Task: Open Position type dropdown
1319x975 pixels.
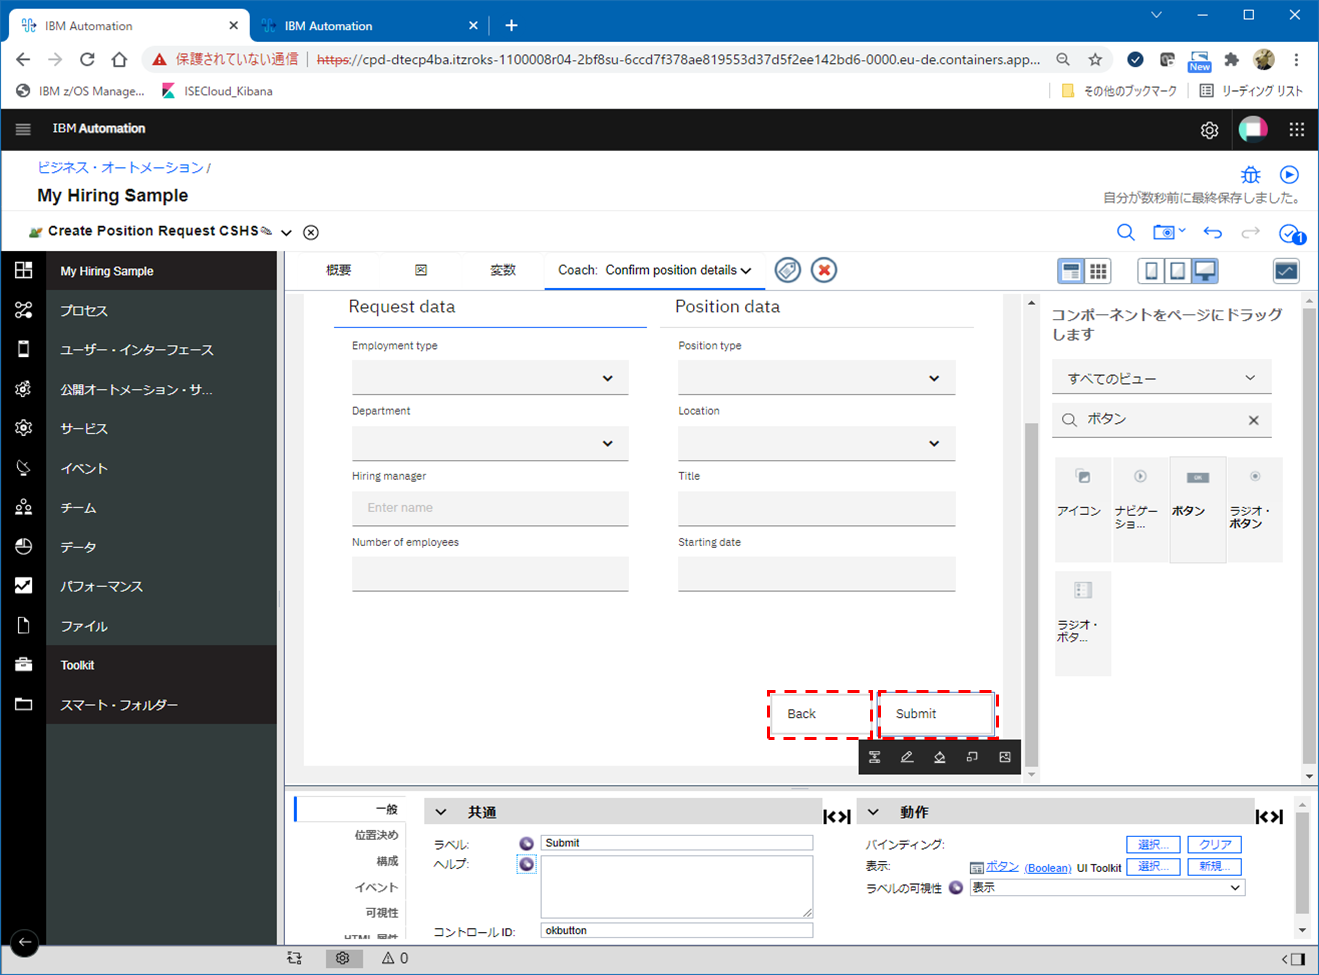Action: (816, 378)
